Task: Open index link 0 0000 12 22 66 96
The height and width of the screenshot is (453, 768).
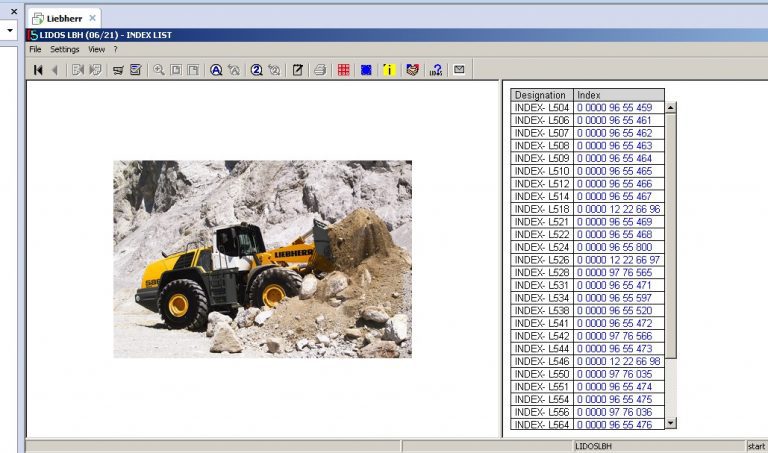Action: click(618, 209)
